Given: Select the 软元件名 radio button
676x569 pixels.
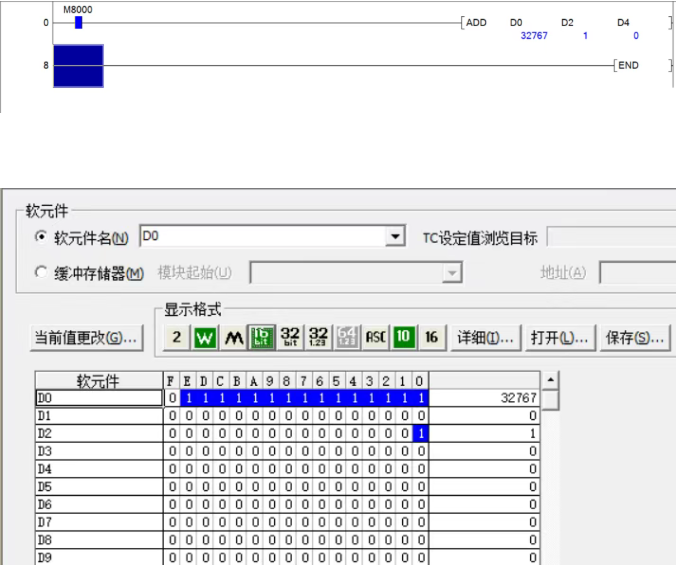Looking at the screenshot, I should pyautogui.click(x=41, y=237).
